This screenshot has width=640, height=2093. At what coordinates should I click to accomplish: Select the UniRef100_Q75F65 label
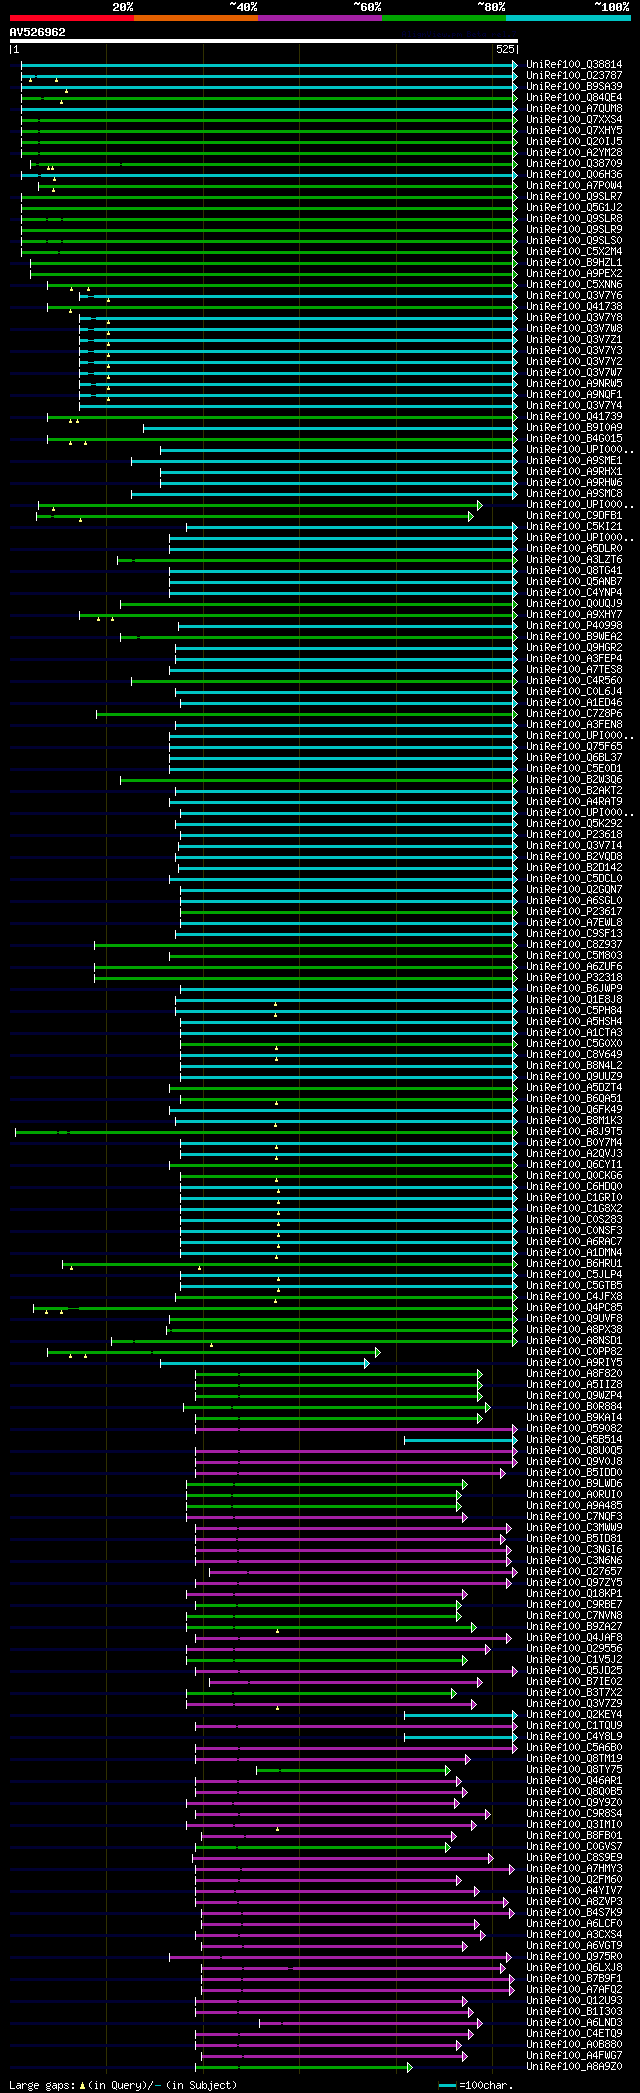pos(574,747)
